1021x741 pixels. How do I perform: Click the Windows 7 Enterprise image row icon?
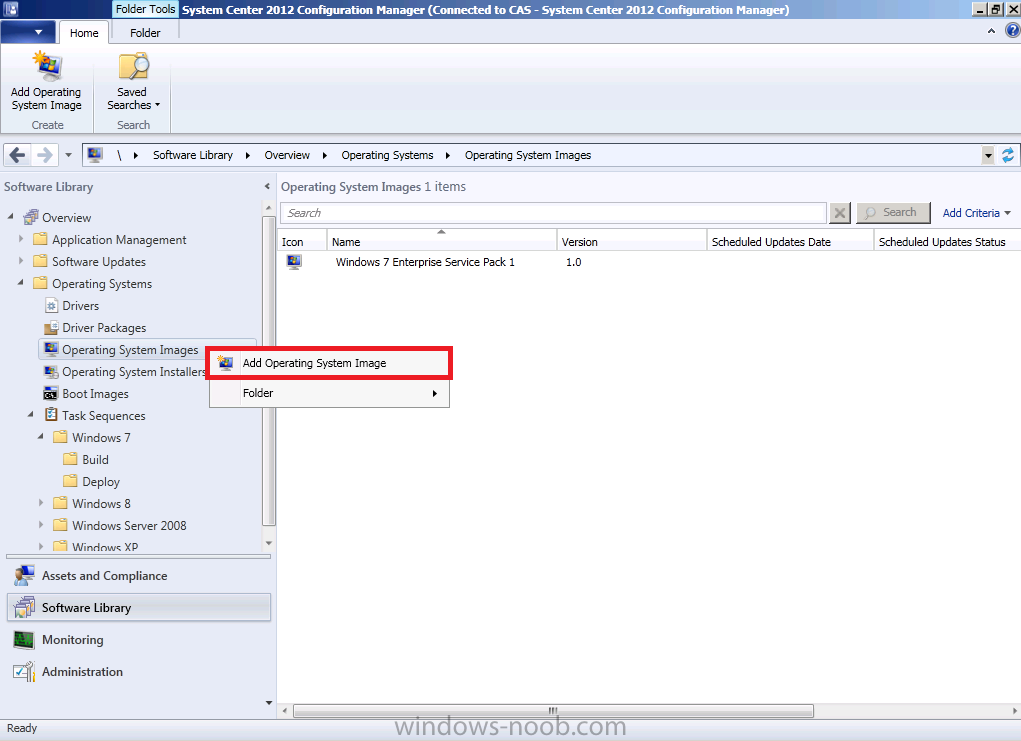294,262
